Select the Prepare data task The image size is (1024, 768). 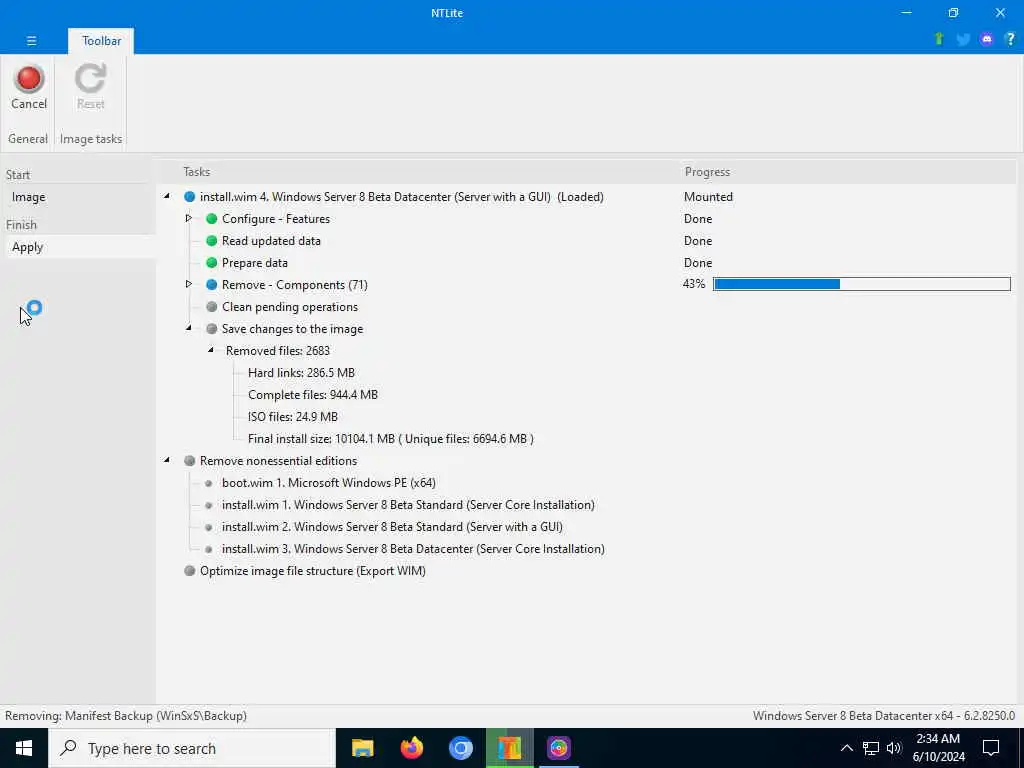point(255,263)
